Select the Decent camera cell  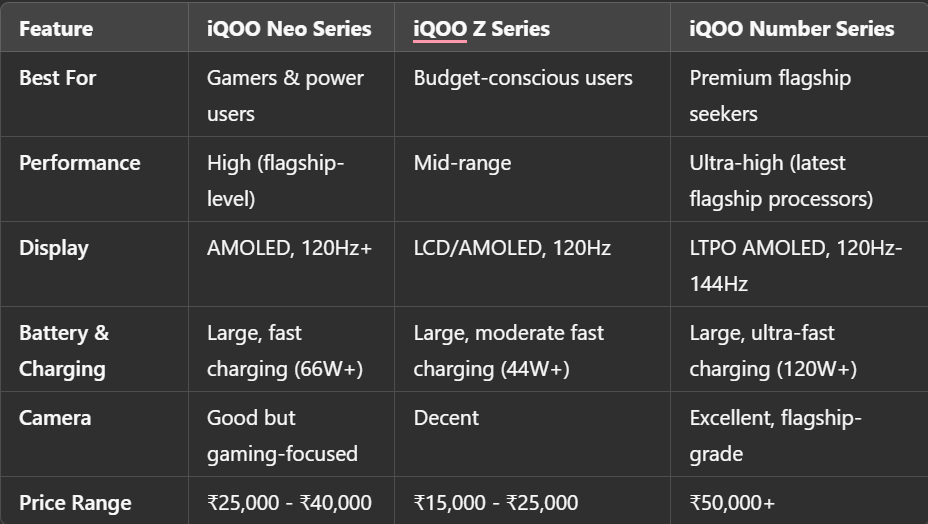click(x=446, y=418)
